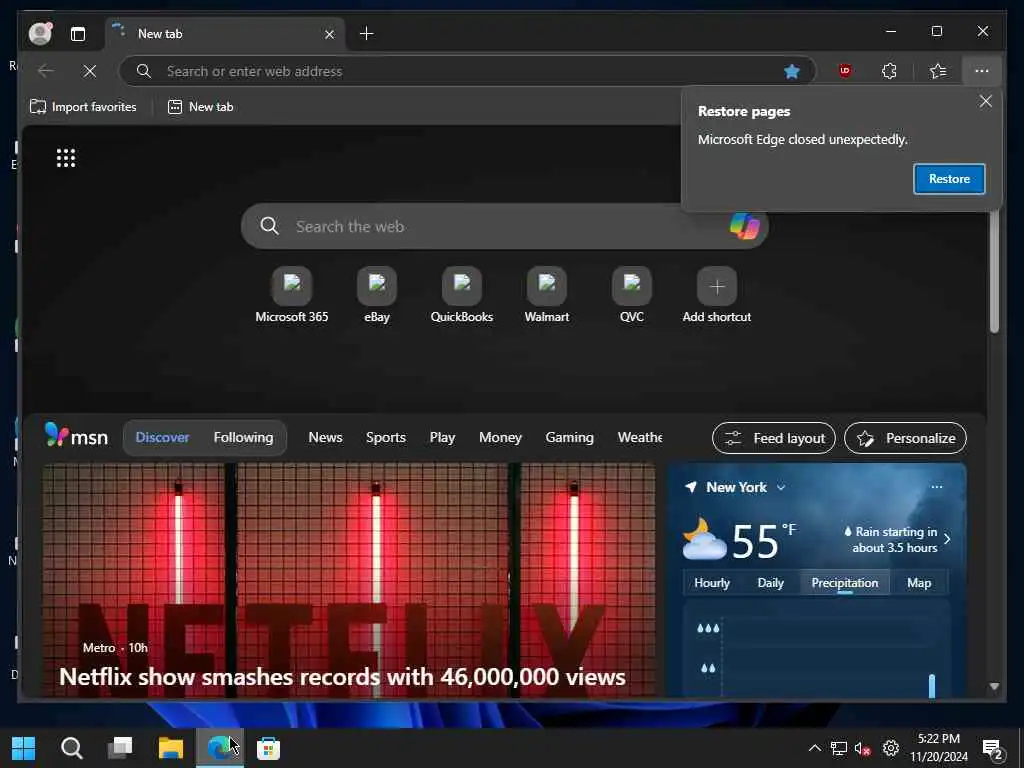
Task: Open the Play section
Action: pos(442,438)
